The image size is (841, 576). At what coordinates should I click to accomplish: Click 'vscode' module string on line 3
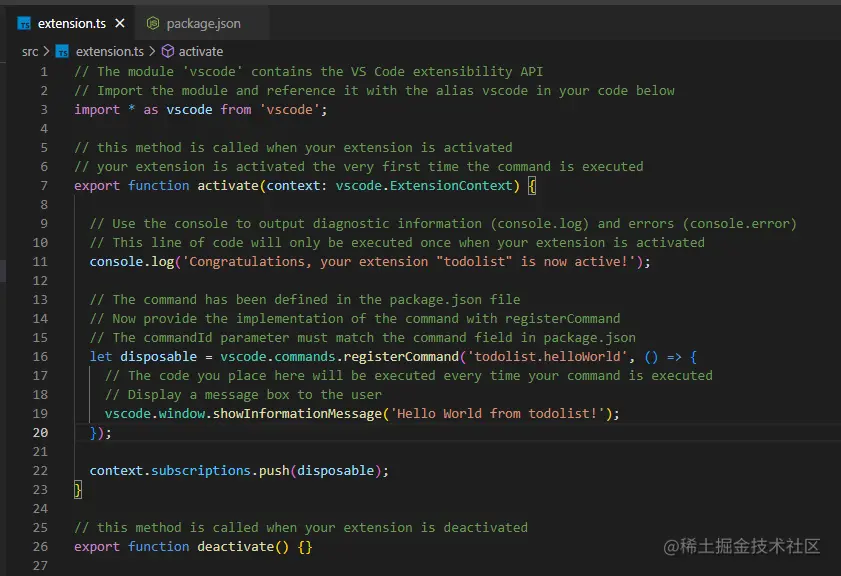290,109
